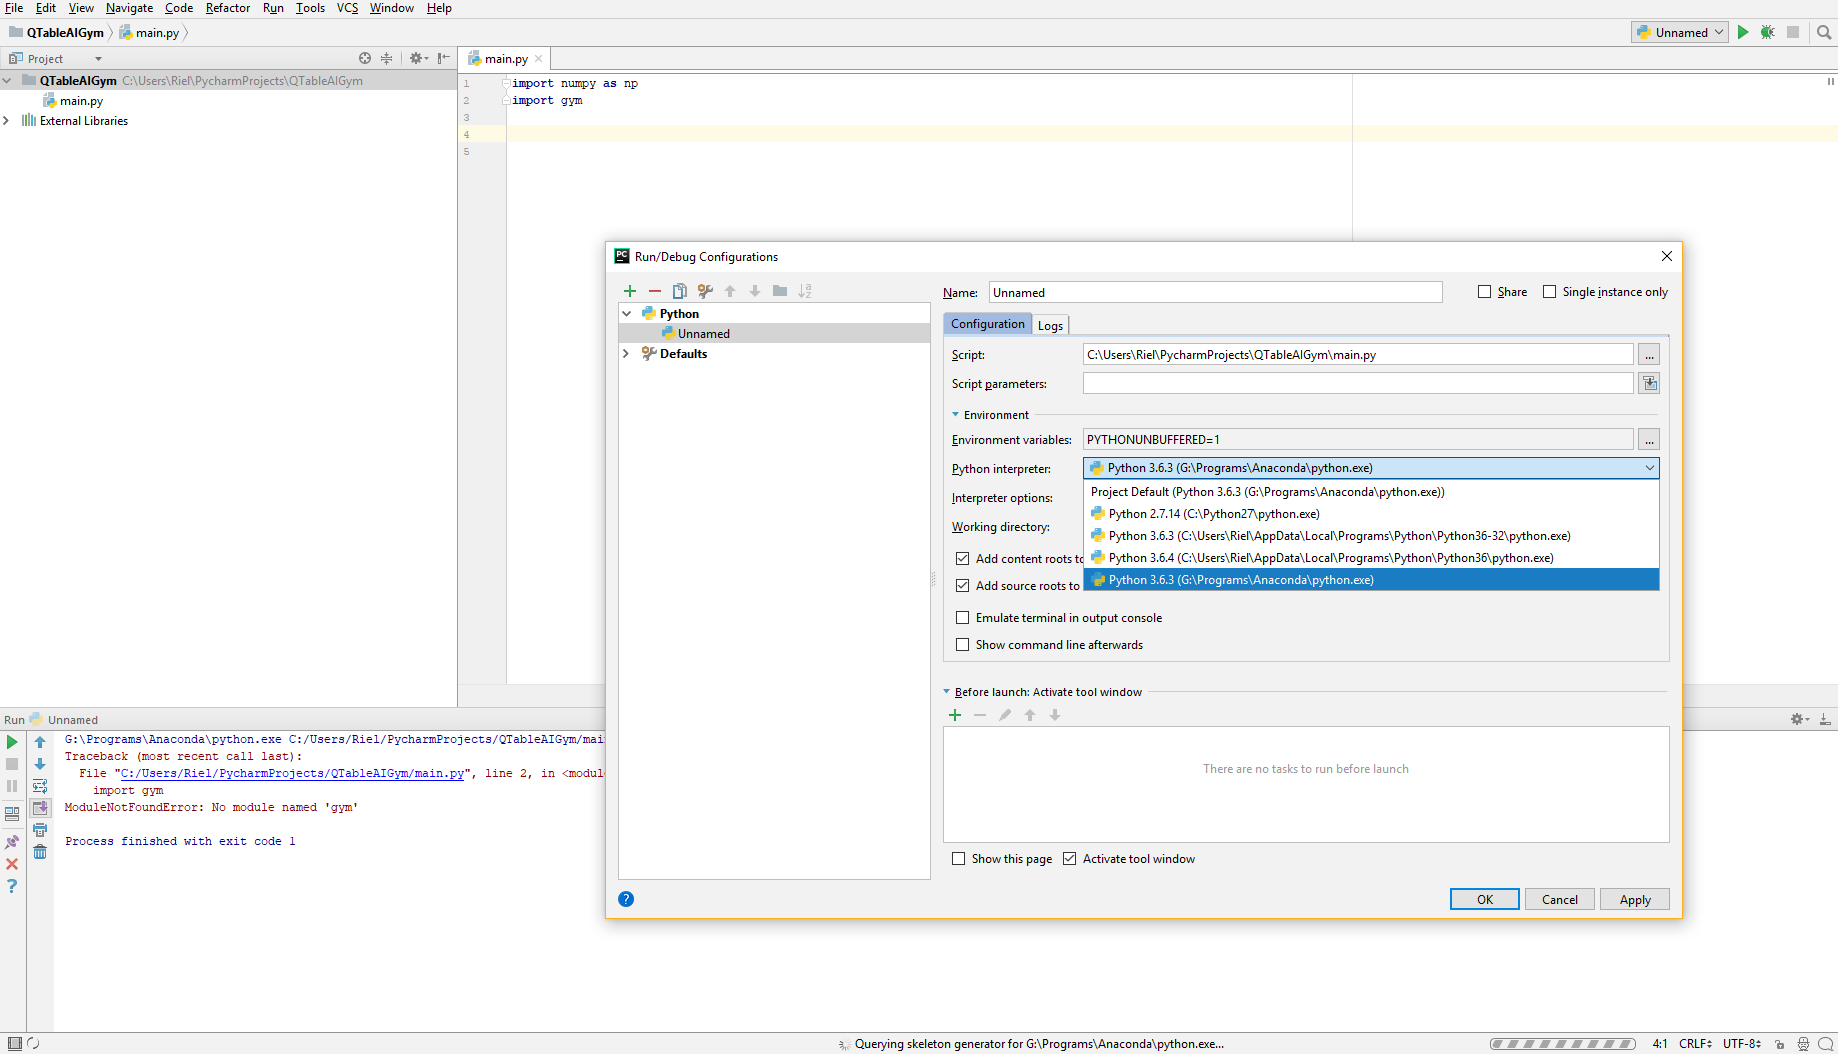
Task: Choose Project Default interpreter option
Action: click(1371, 492)
